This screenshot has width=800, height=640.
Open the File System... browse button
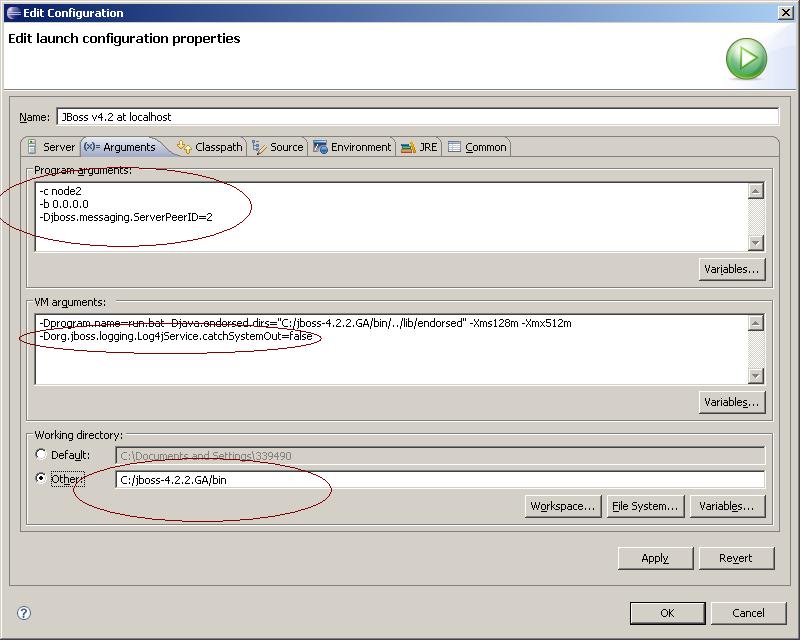coord(645,506)
